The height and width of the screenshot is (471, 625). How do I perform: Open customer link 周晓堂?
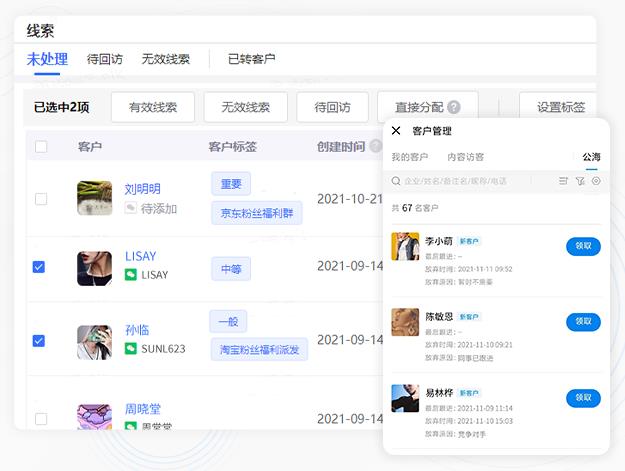tap(143, 409)
